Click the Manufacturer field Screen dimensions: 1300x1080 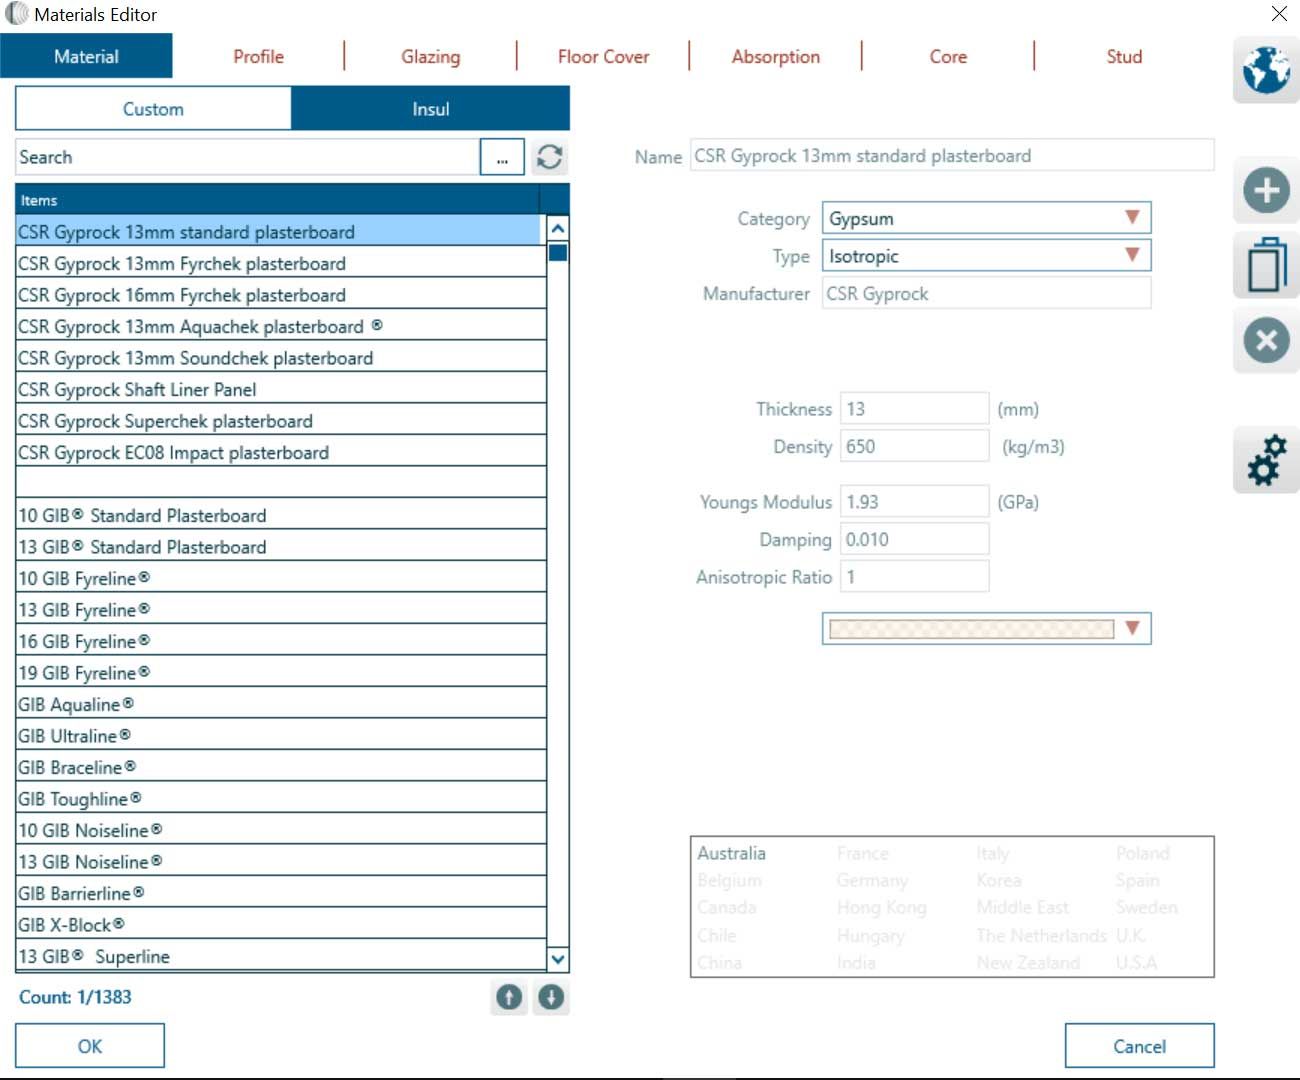[986, 294]
